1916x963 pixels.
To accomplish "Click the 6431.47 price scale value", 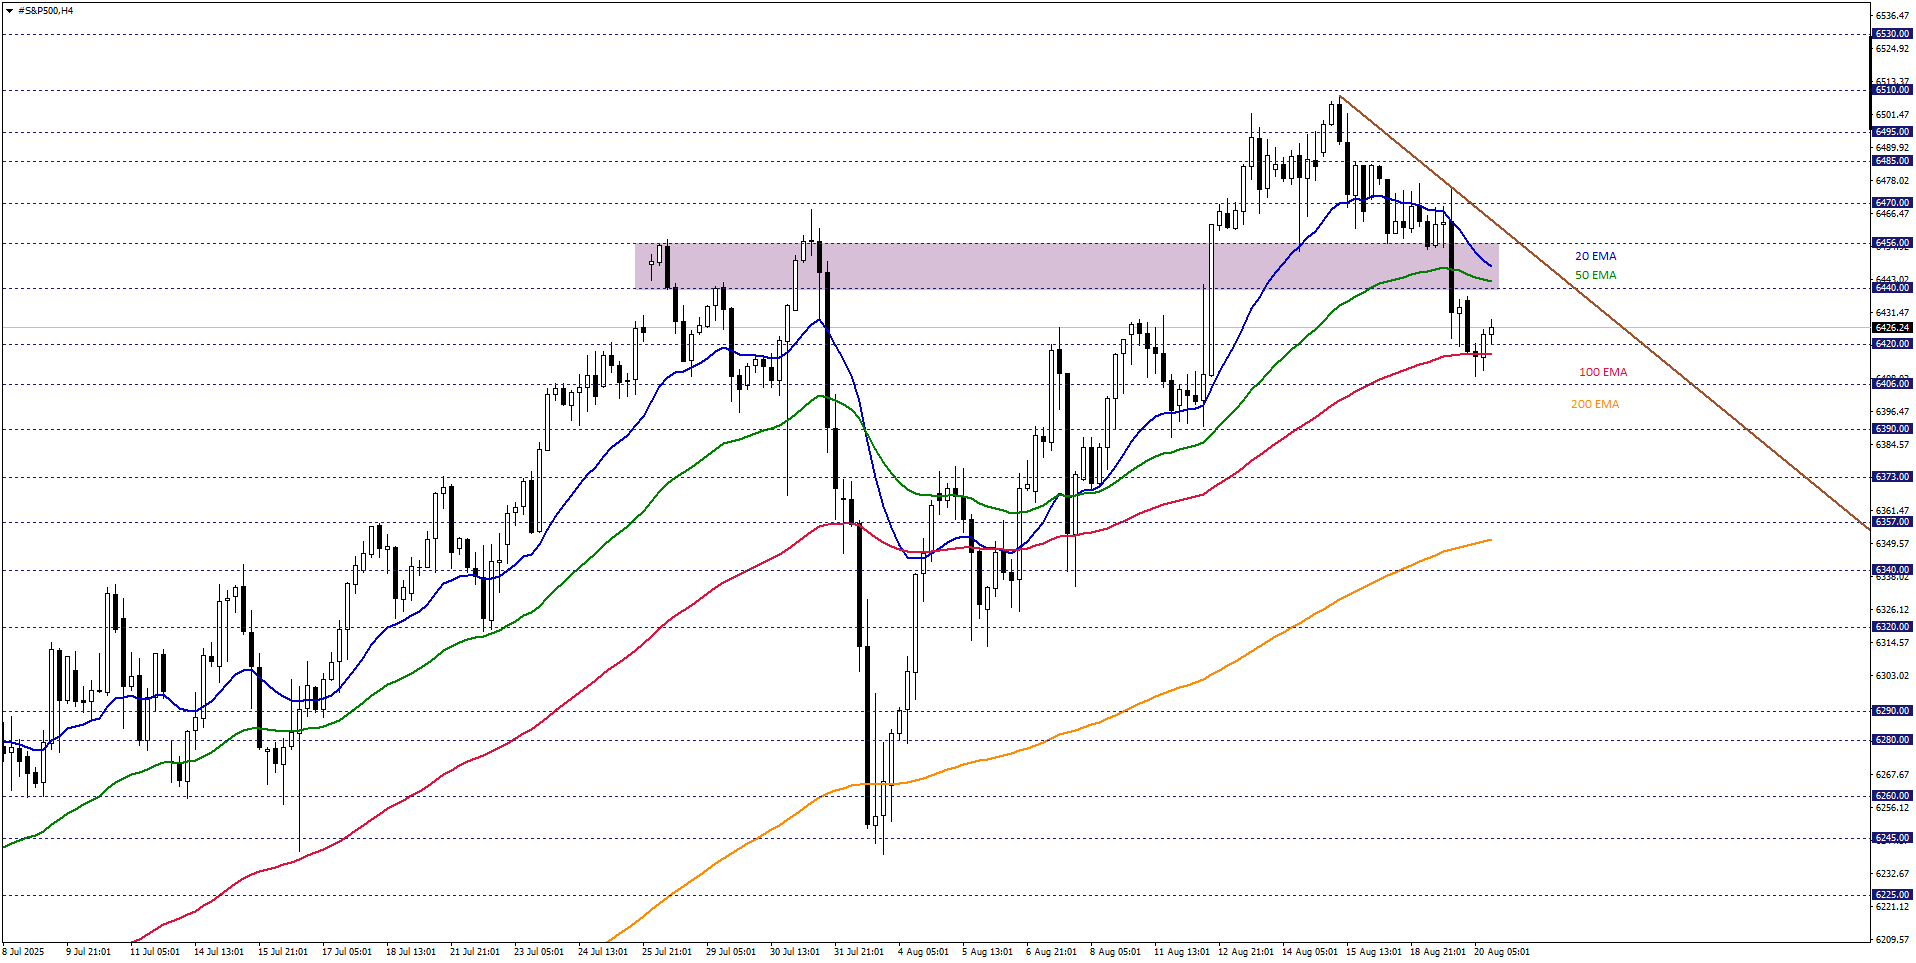I will (1892, 313).
